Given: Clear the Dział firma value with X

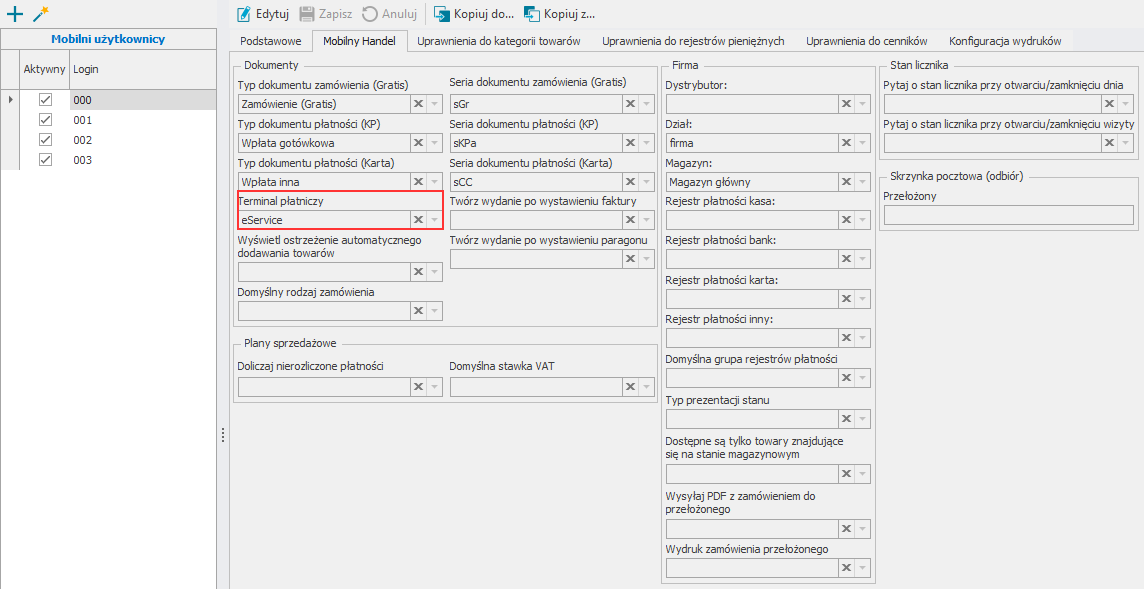Looking at the screenshot, I should click(x=846, y=143).
